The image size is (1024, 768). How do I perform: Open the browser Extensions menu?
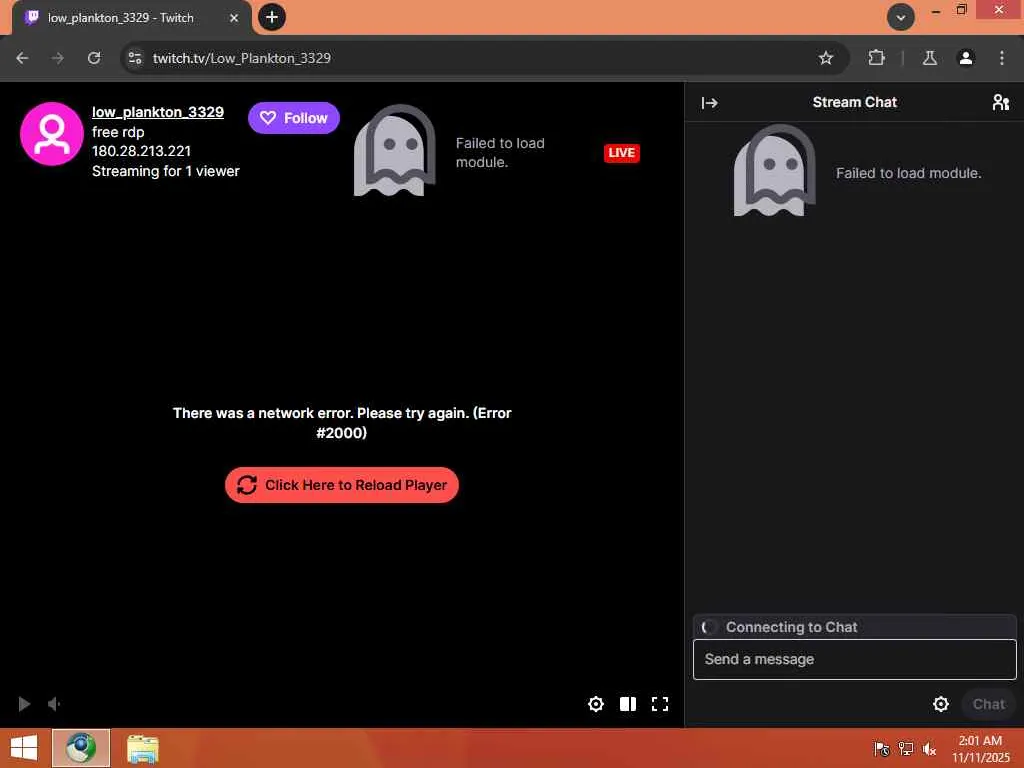876,58
